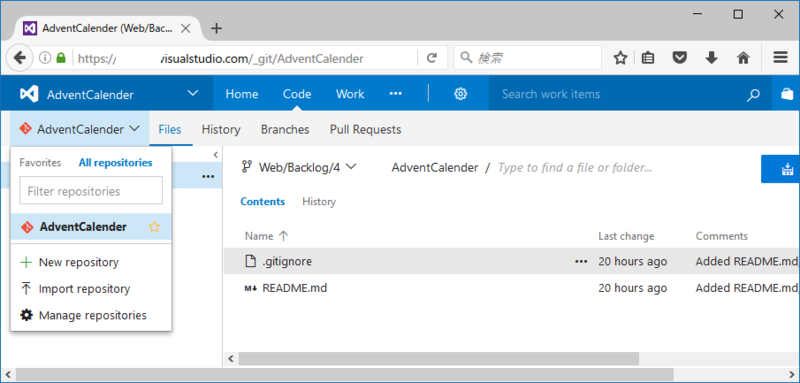Viewport: 800px width, 383px height.
Task: Open the Pull Requests tab
Action: click(365, 130)
